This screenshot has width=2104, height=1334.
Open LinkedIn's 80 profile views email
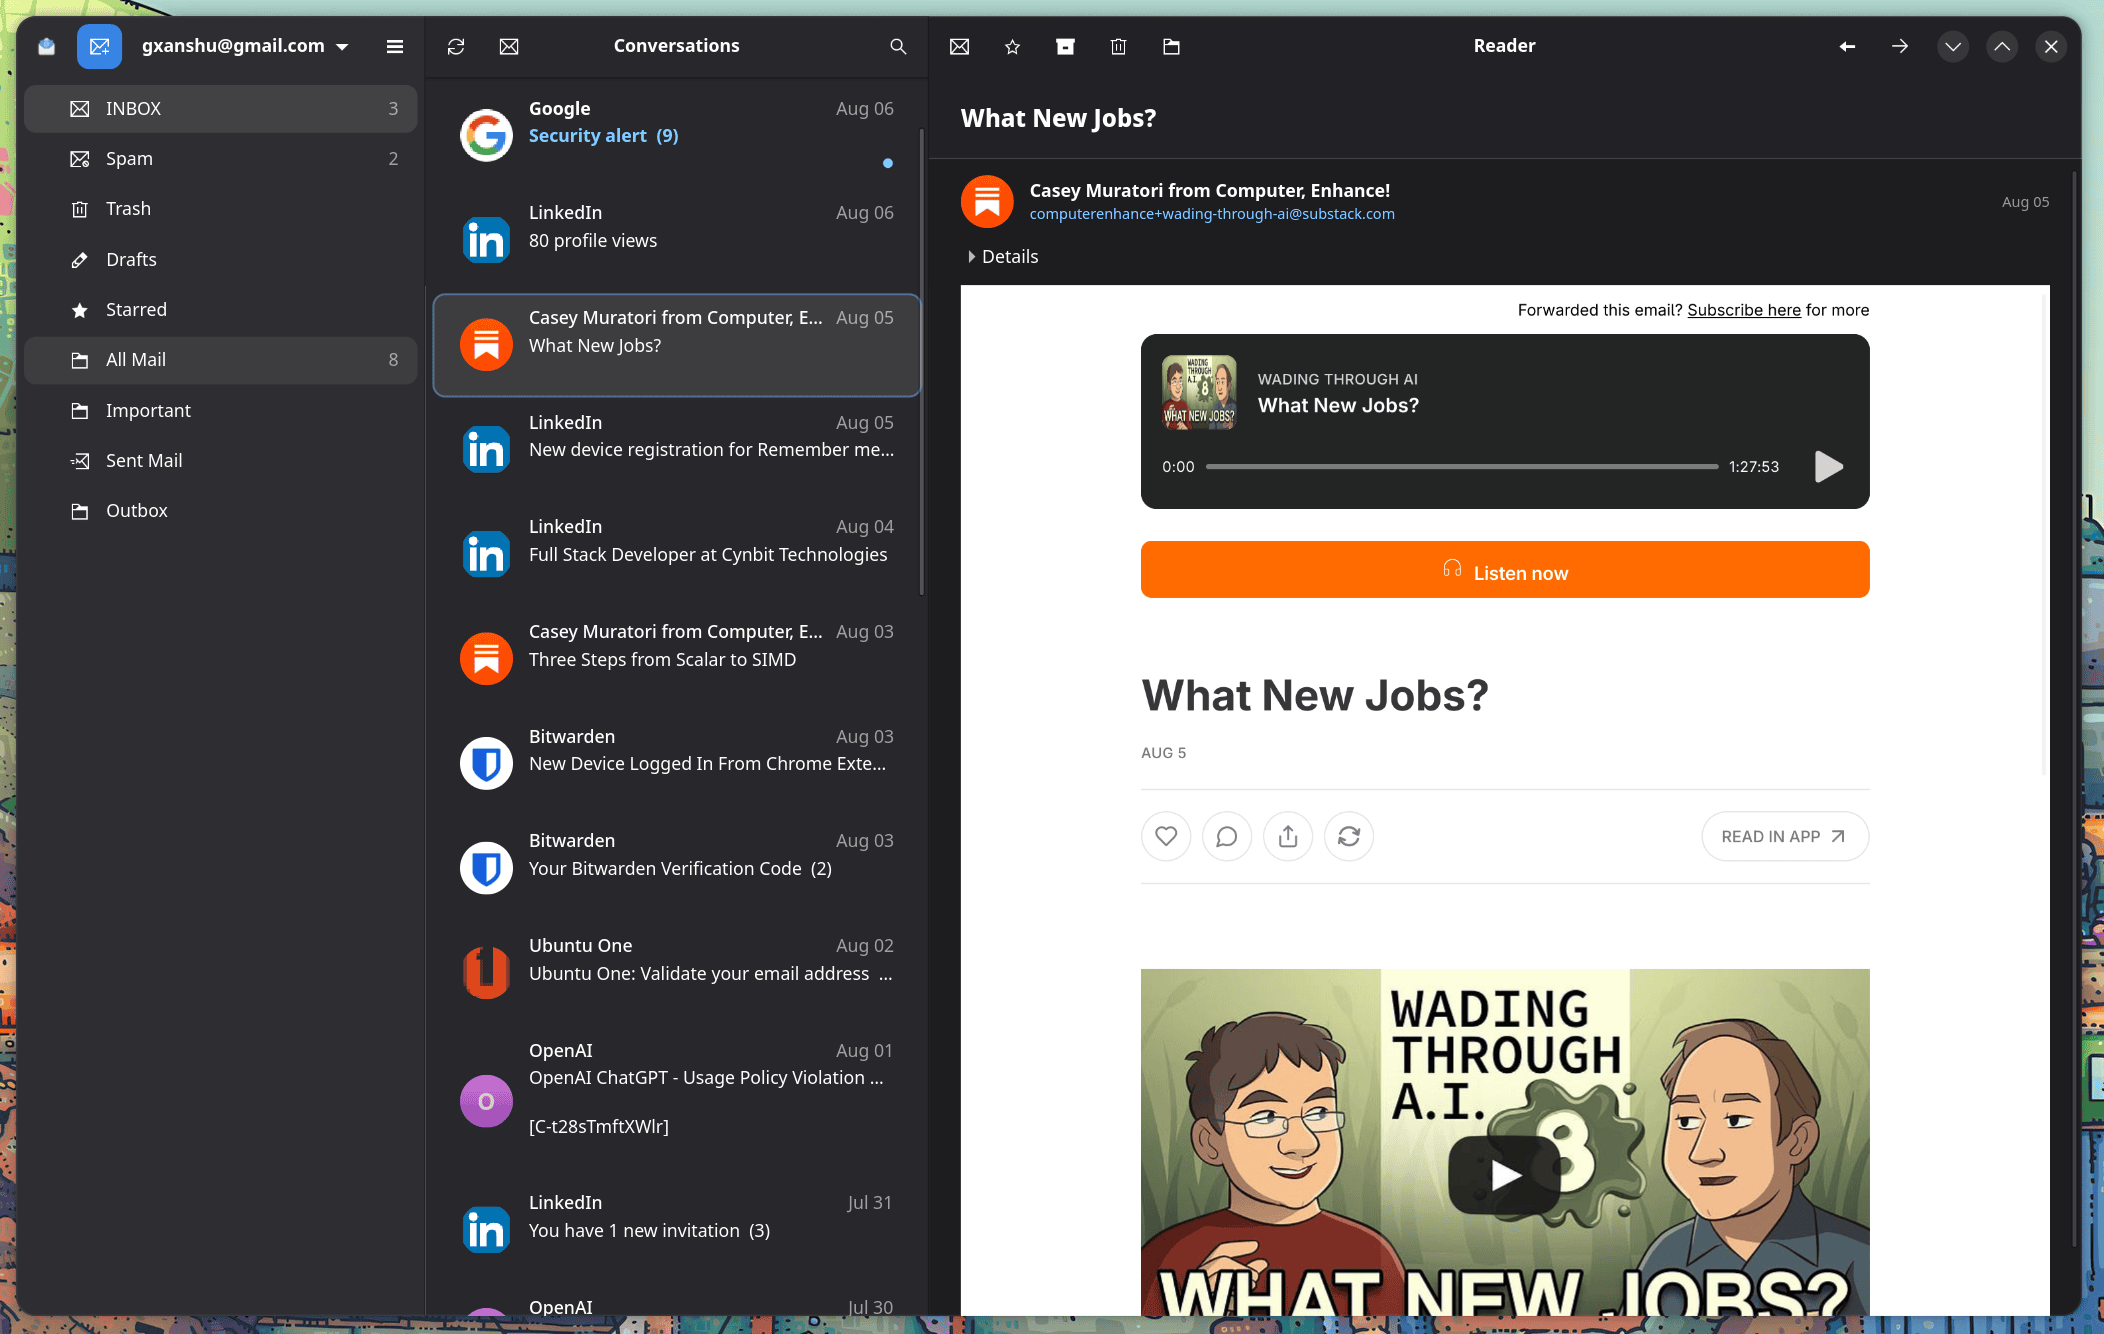tap(676, 240)
